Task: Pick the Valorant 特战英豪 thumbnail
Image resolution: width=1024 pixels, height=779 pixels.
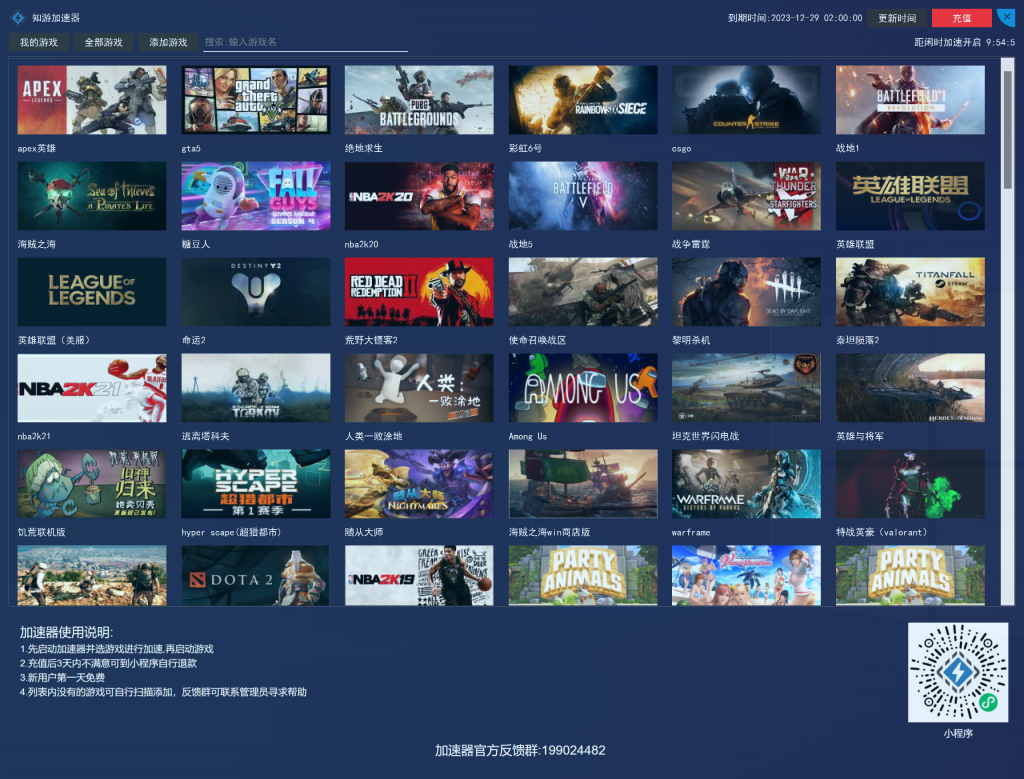Action: (910, 484)
